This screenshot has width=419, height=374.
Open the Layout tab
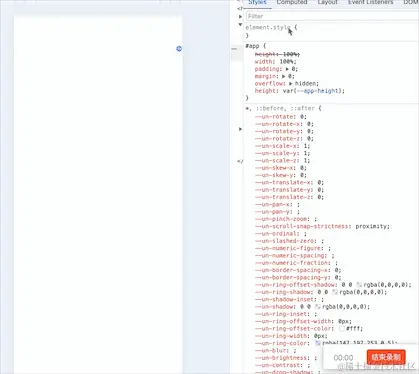tap(327, 2)
